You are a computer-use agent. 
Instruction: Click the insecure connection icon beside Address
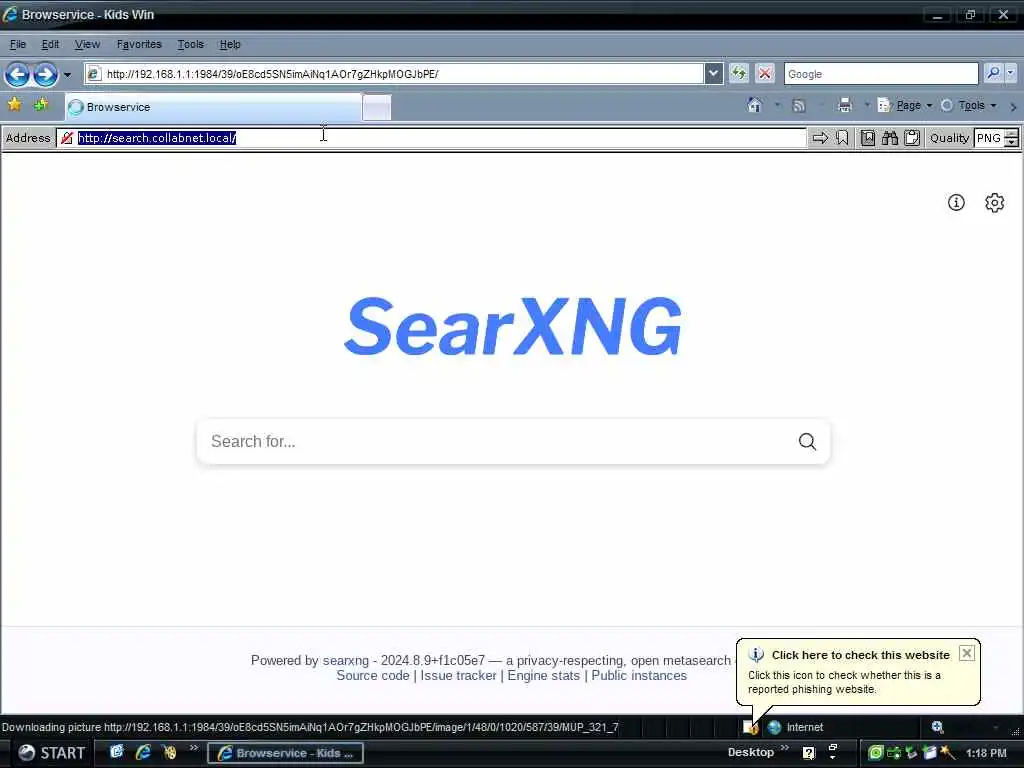tap(67, 138)
